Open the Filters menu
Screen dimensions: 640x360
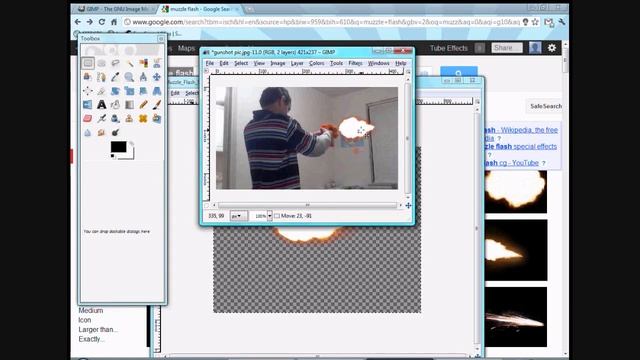[355, 63]
